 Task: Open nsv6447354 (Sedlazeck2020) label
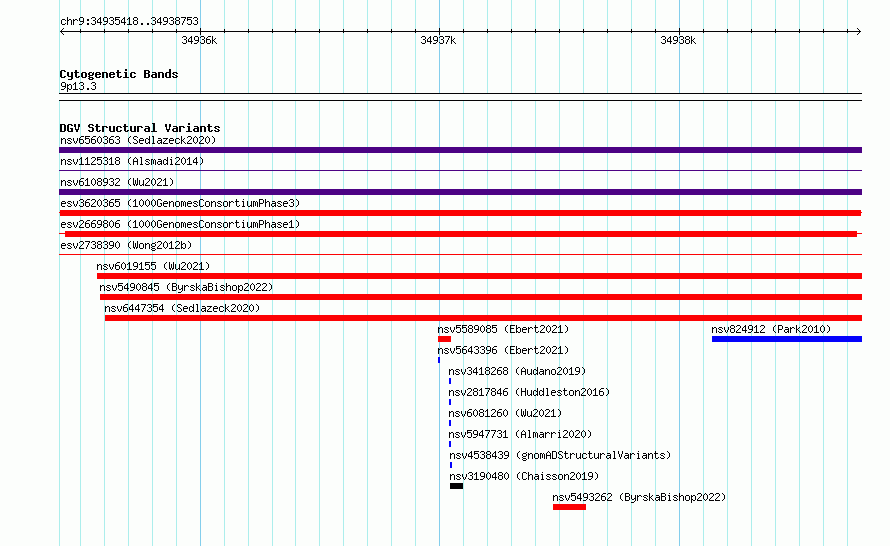pyautogui.click(x=182, y=308)
